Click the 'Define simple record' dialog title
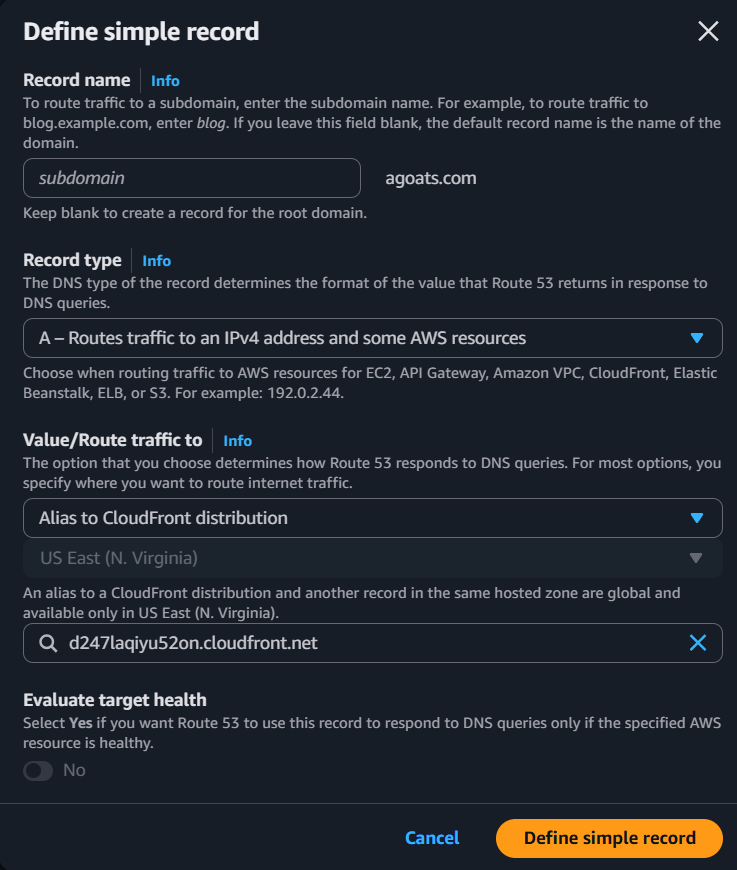737x870 pixels. 141,31
